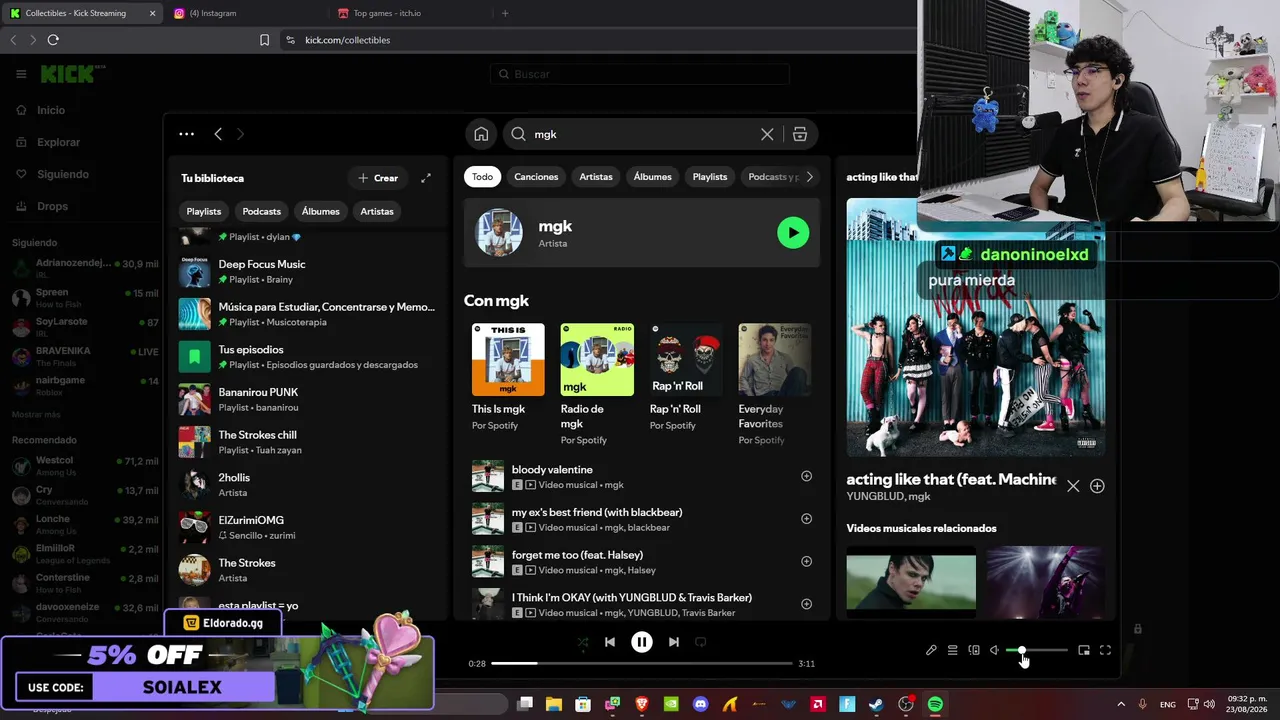
Task: Pause the current song
Action: tap(642, 642)
